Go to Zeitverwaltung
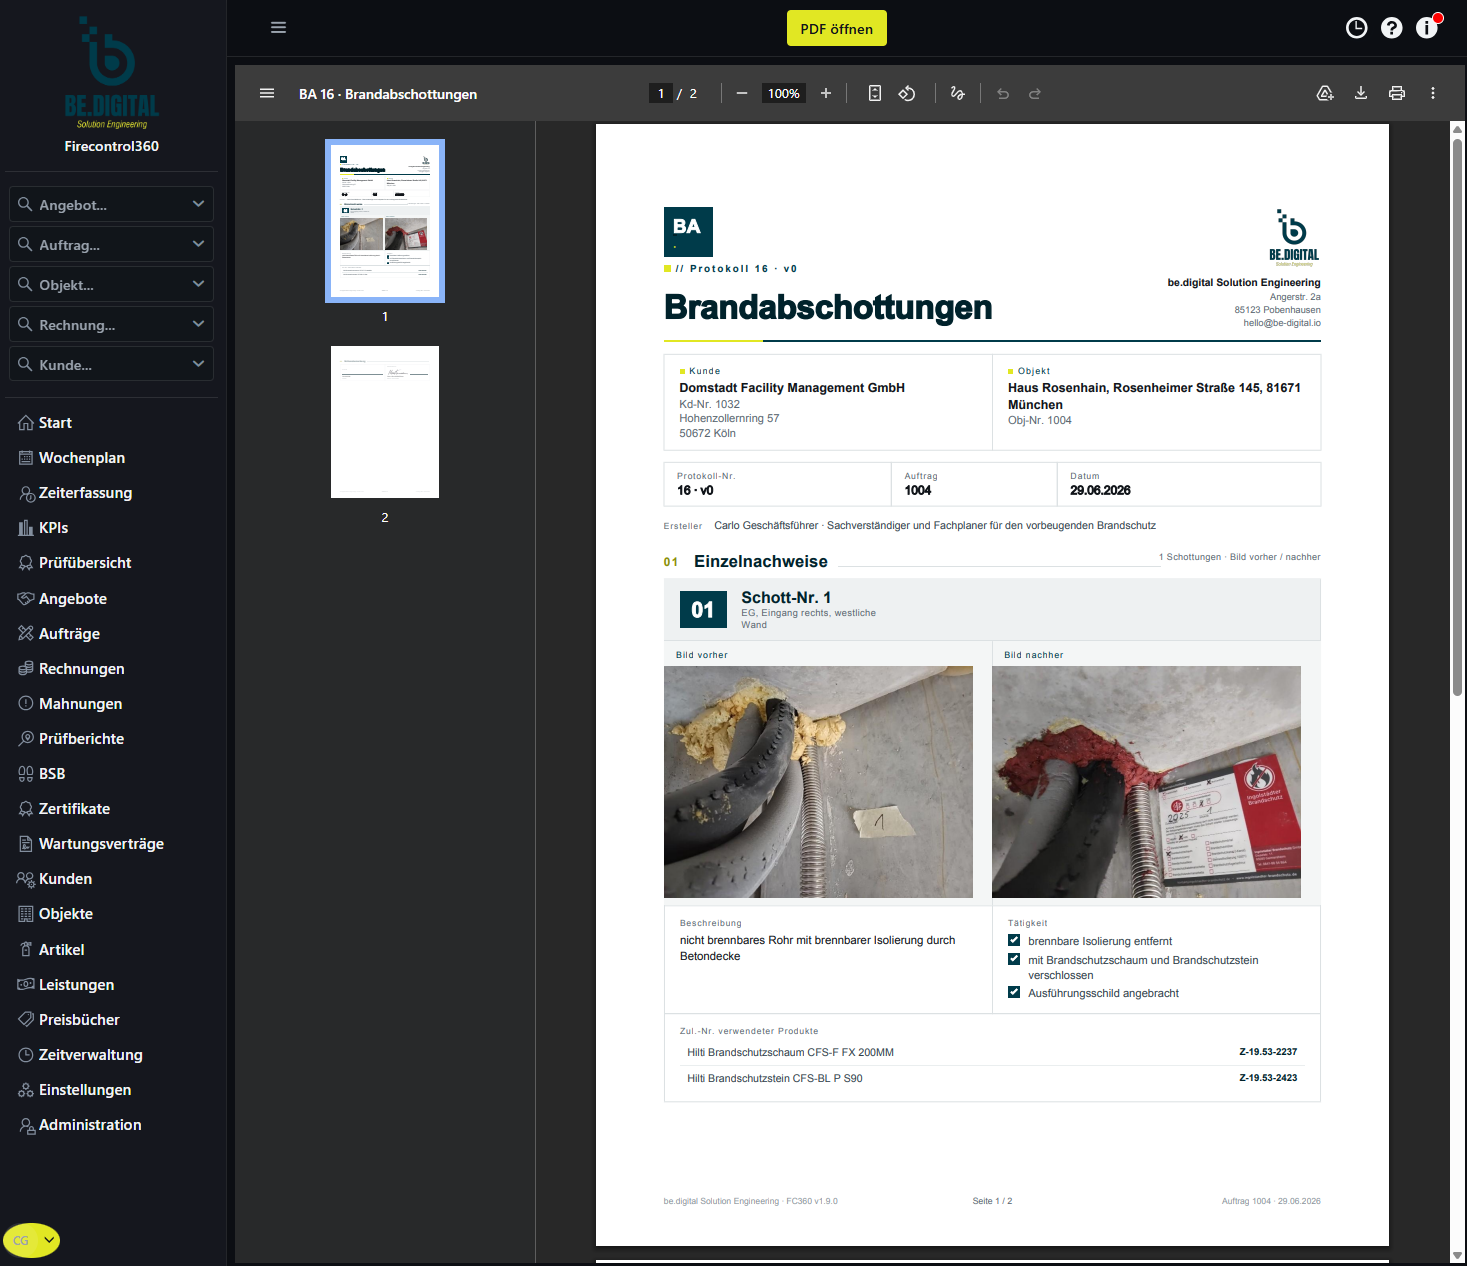Image resolution: width=1467 pixels, height=1266 pixels. 90,1055
